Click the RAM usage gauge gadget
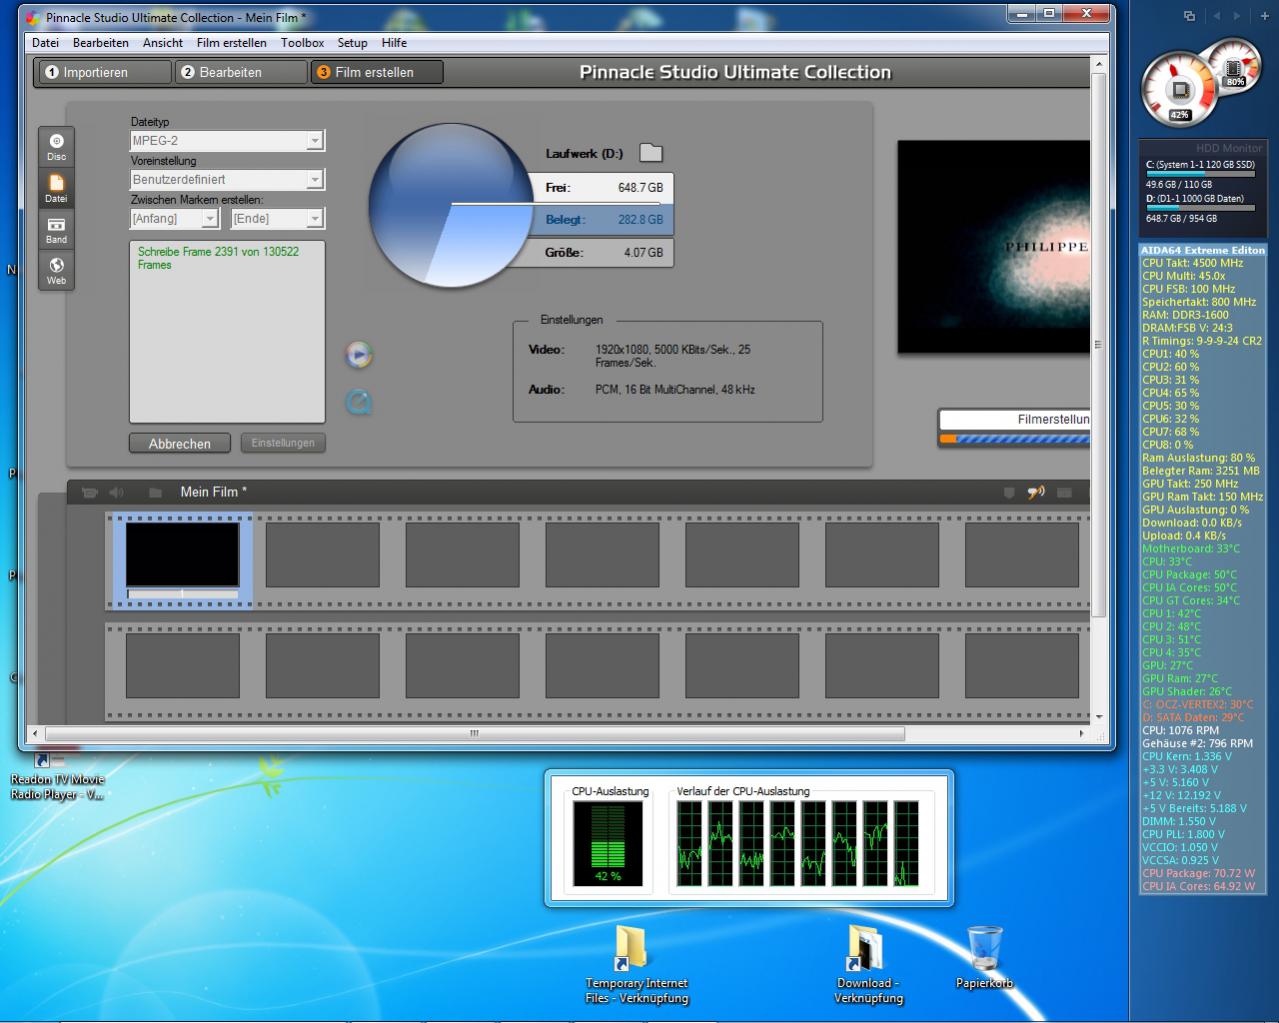 point(1234,67)
